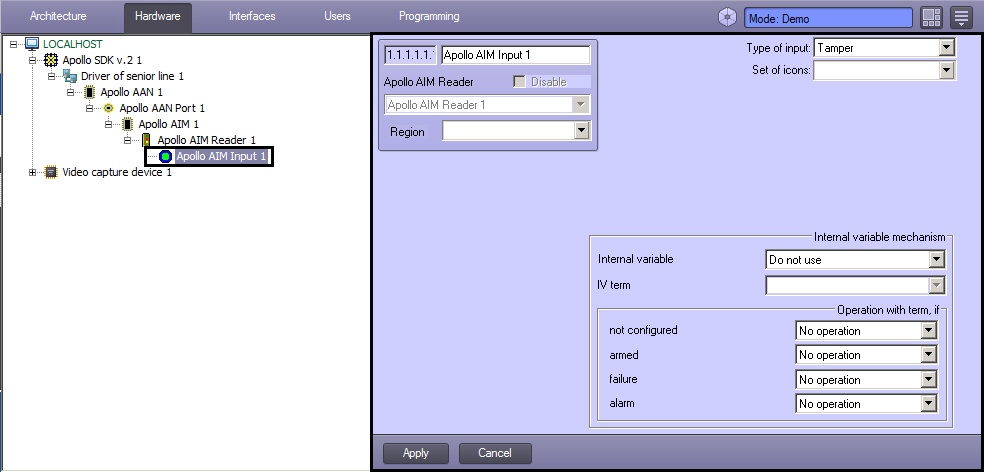The image size is (984, 472).
Task: Switch to the Hardware tab
Action: pos(158,17)
